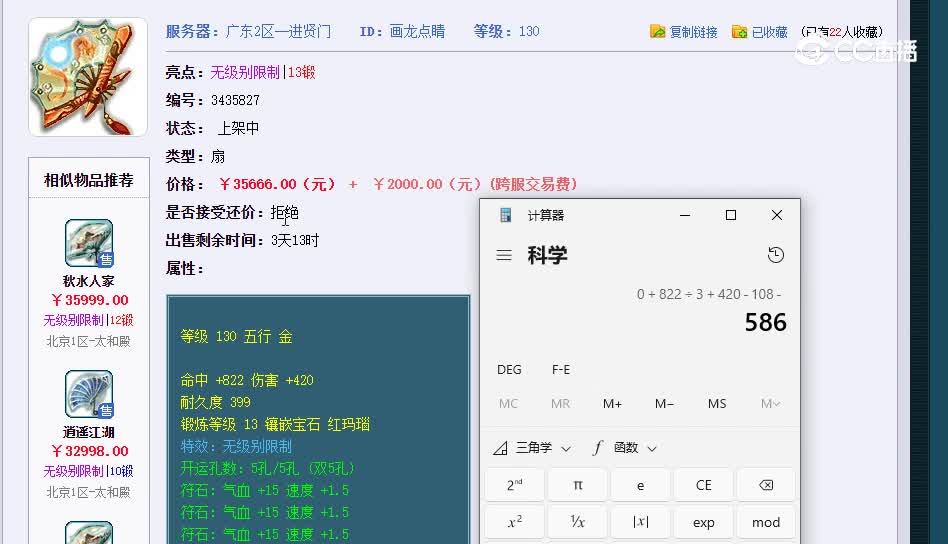Click the 科学 mode title
The image size is (948, 544).
pos(547,255)
